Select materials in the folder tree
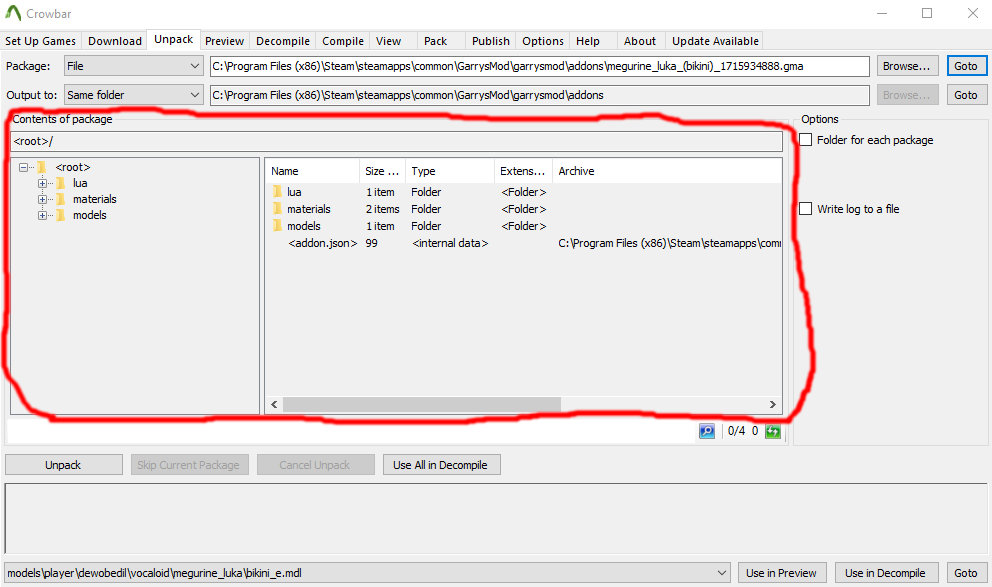992x587 pixels. tap(95, 199)
